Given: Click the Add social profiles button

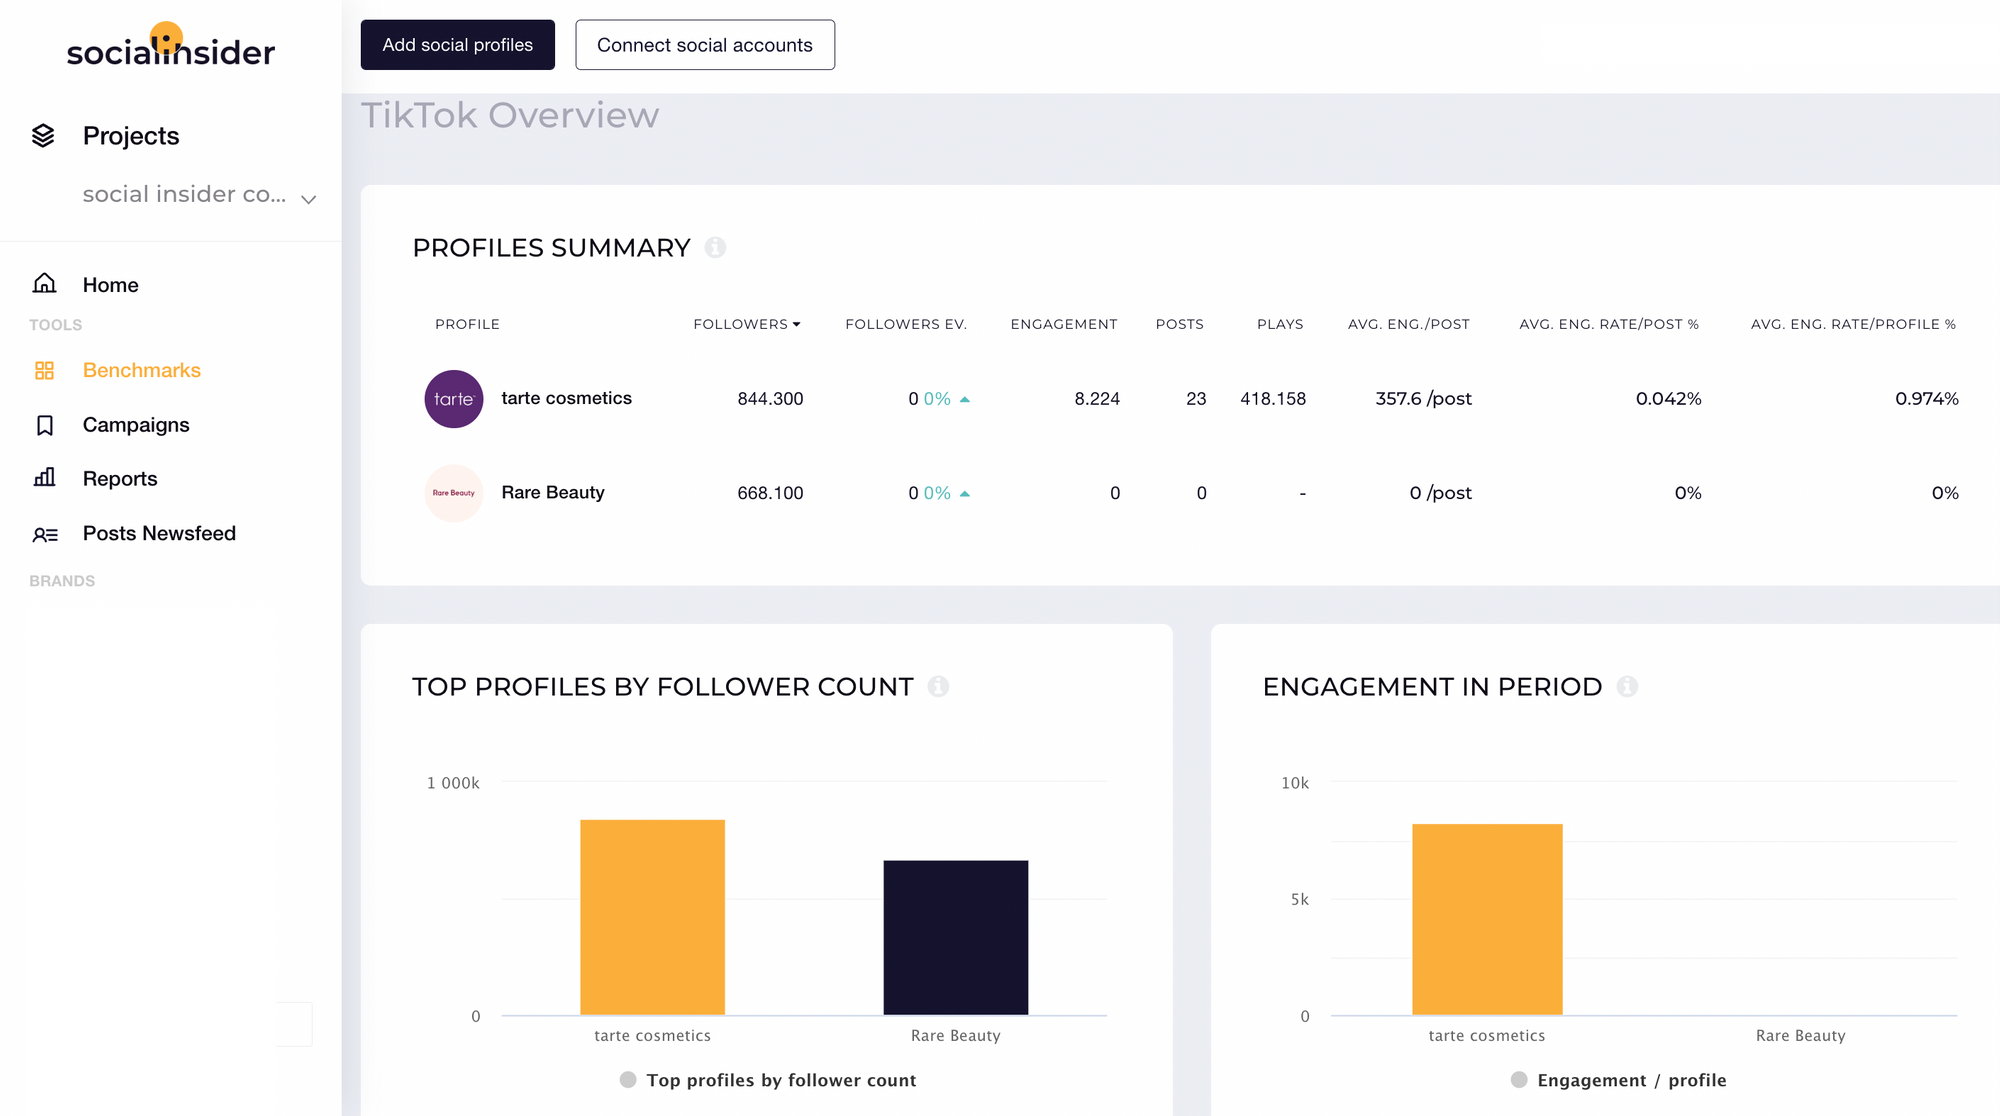Looking at the screenshot, I should click(456, 44).
